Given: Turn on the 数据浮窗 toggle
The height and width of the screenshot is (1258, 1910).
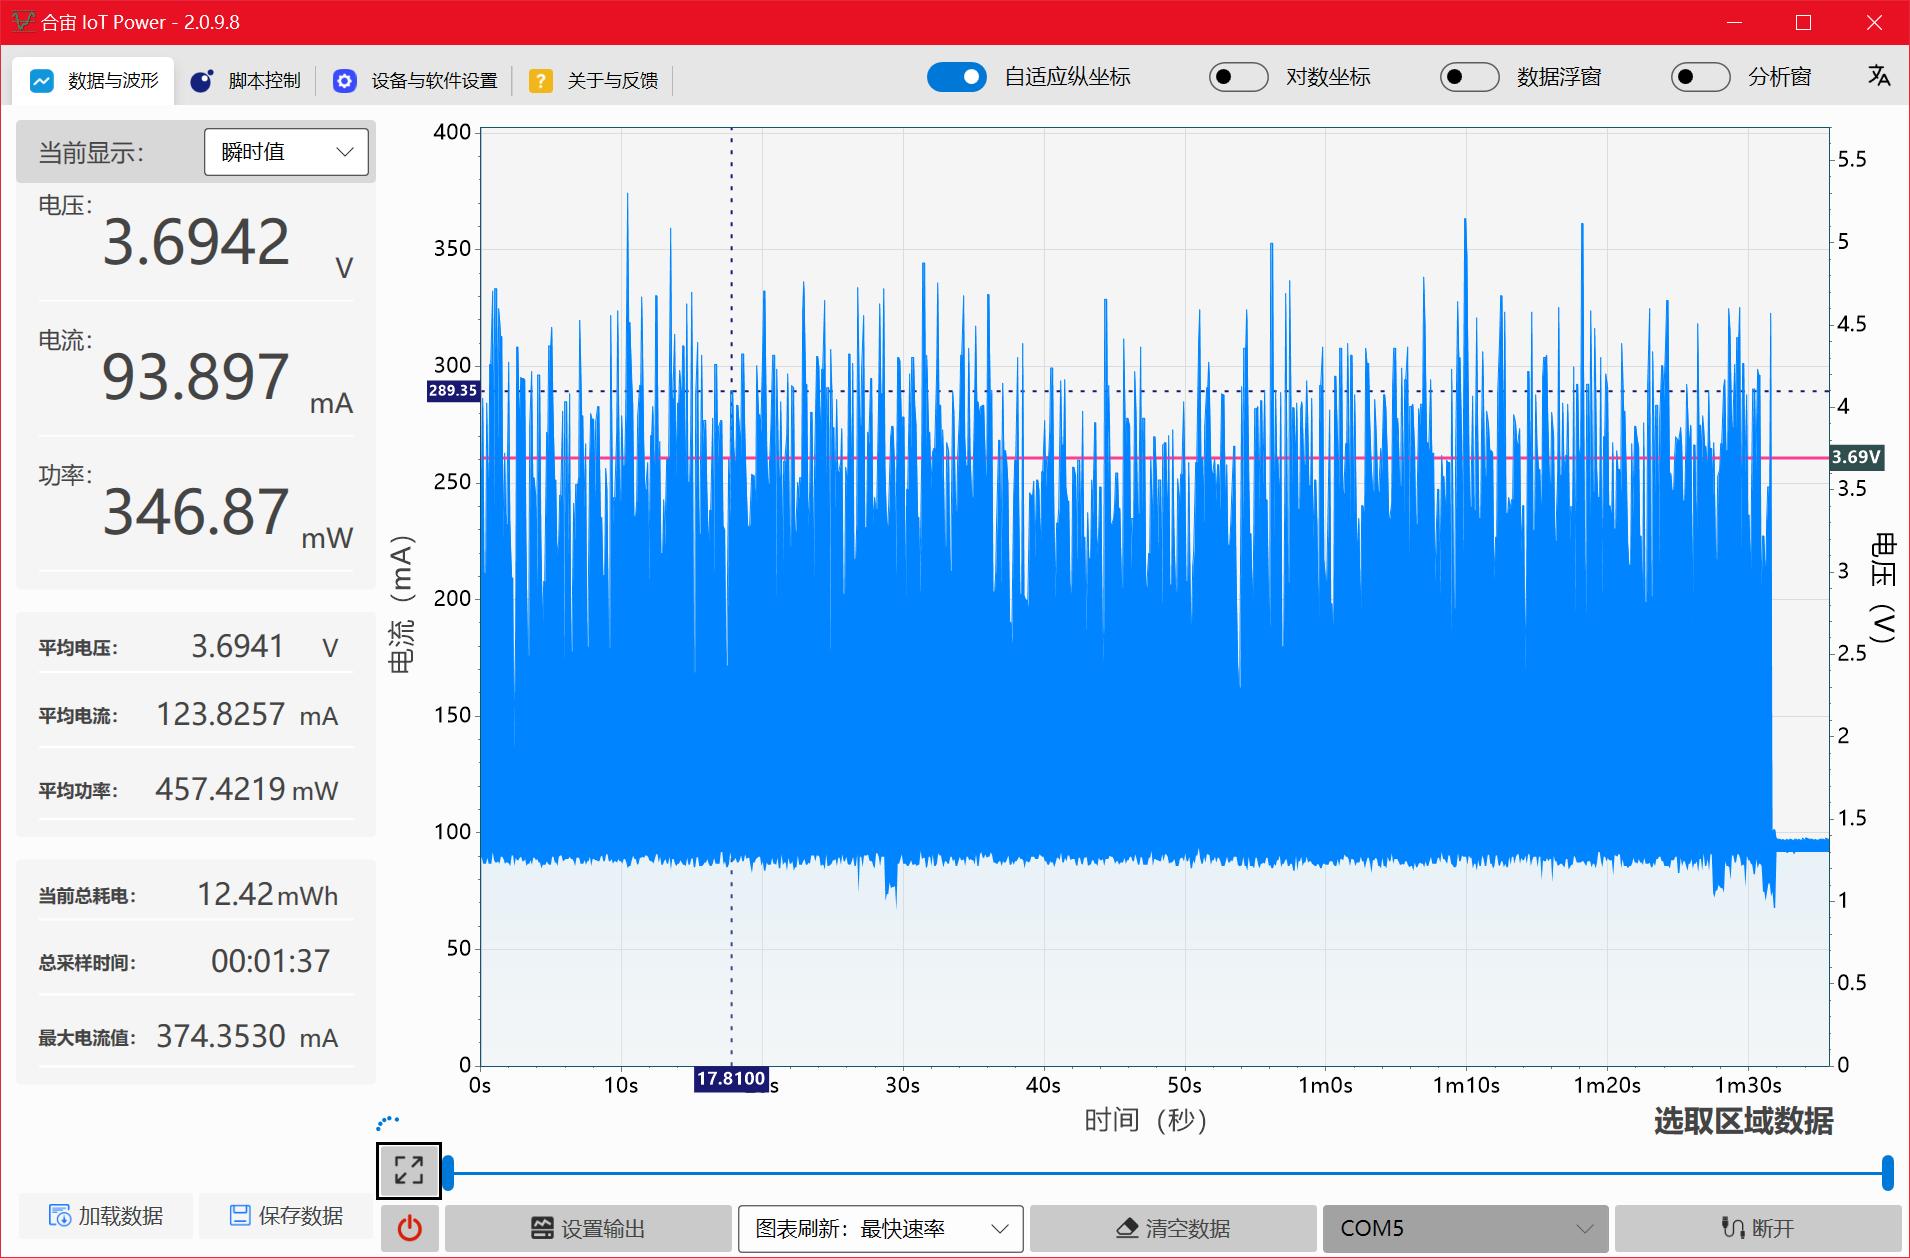Looking at the screenshot, I should pyautogui.click(x=1469, y=77).
